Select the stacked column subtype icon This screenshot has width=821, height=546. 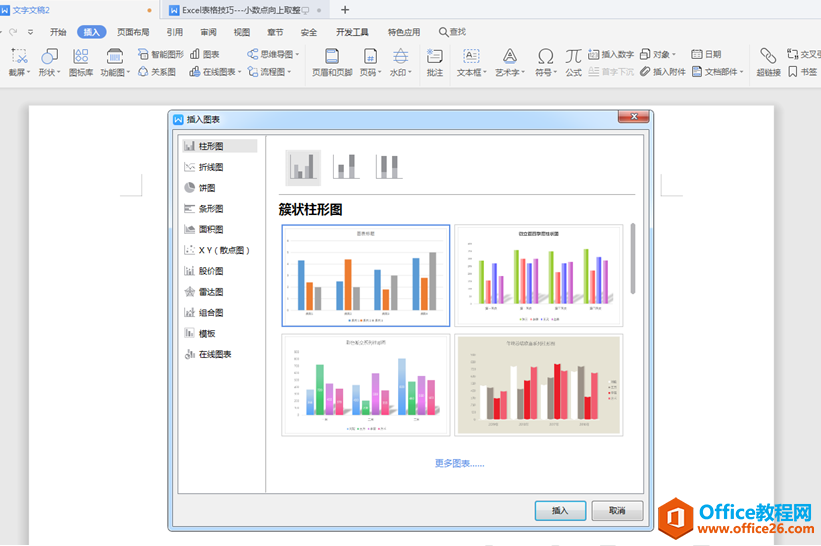coord(346,167)
